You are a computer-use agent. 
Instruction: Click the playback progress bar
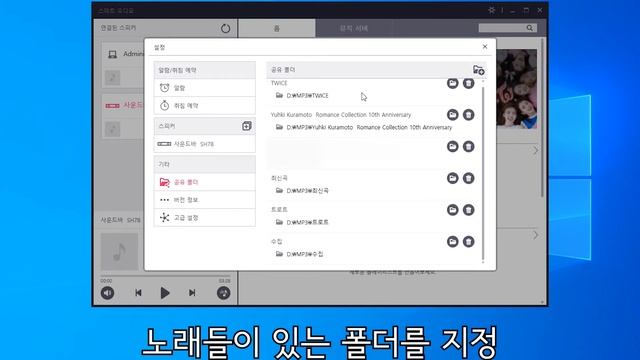[x=165, y=277]
